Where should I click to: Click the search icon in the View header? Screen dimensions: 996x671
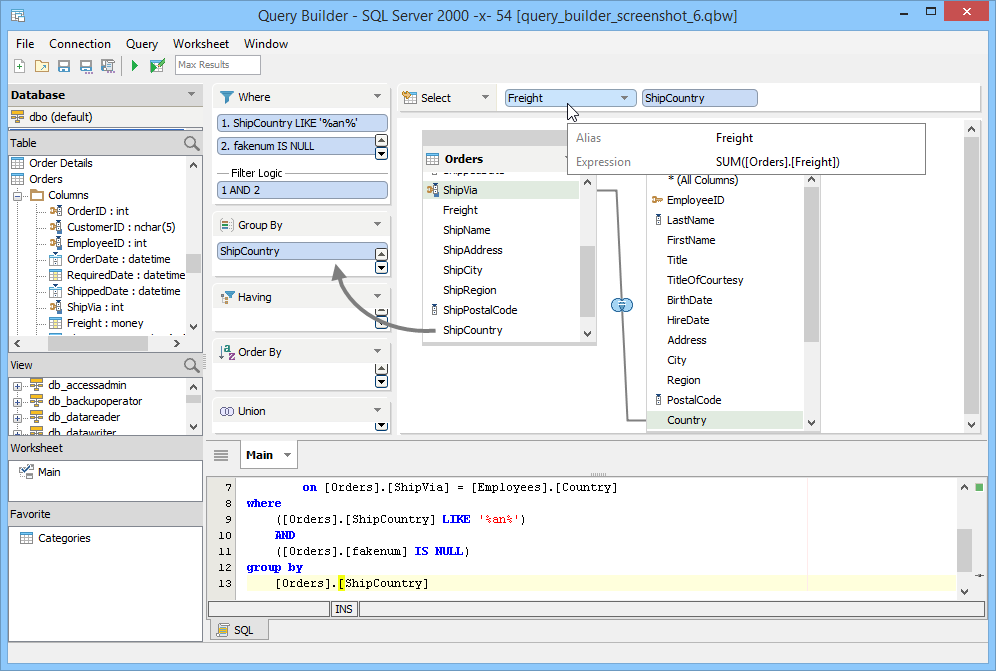coord(191,365)
